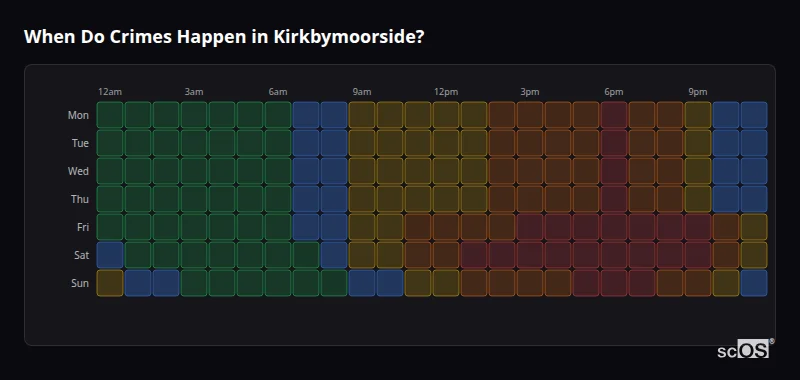Click the Friday 11pm yellow cell
Screen dimensions: 800x380
tap(754, 227)
